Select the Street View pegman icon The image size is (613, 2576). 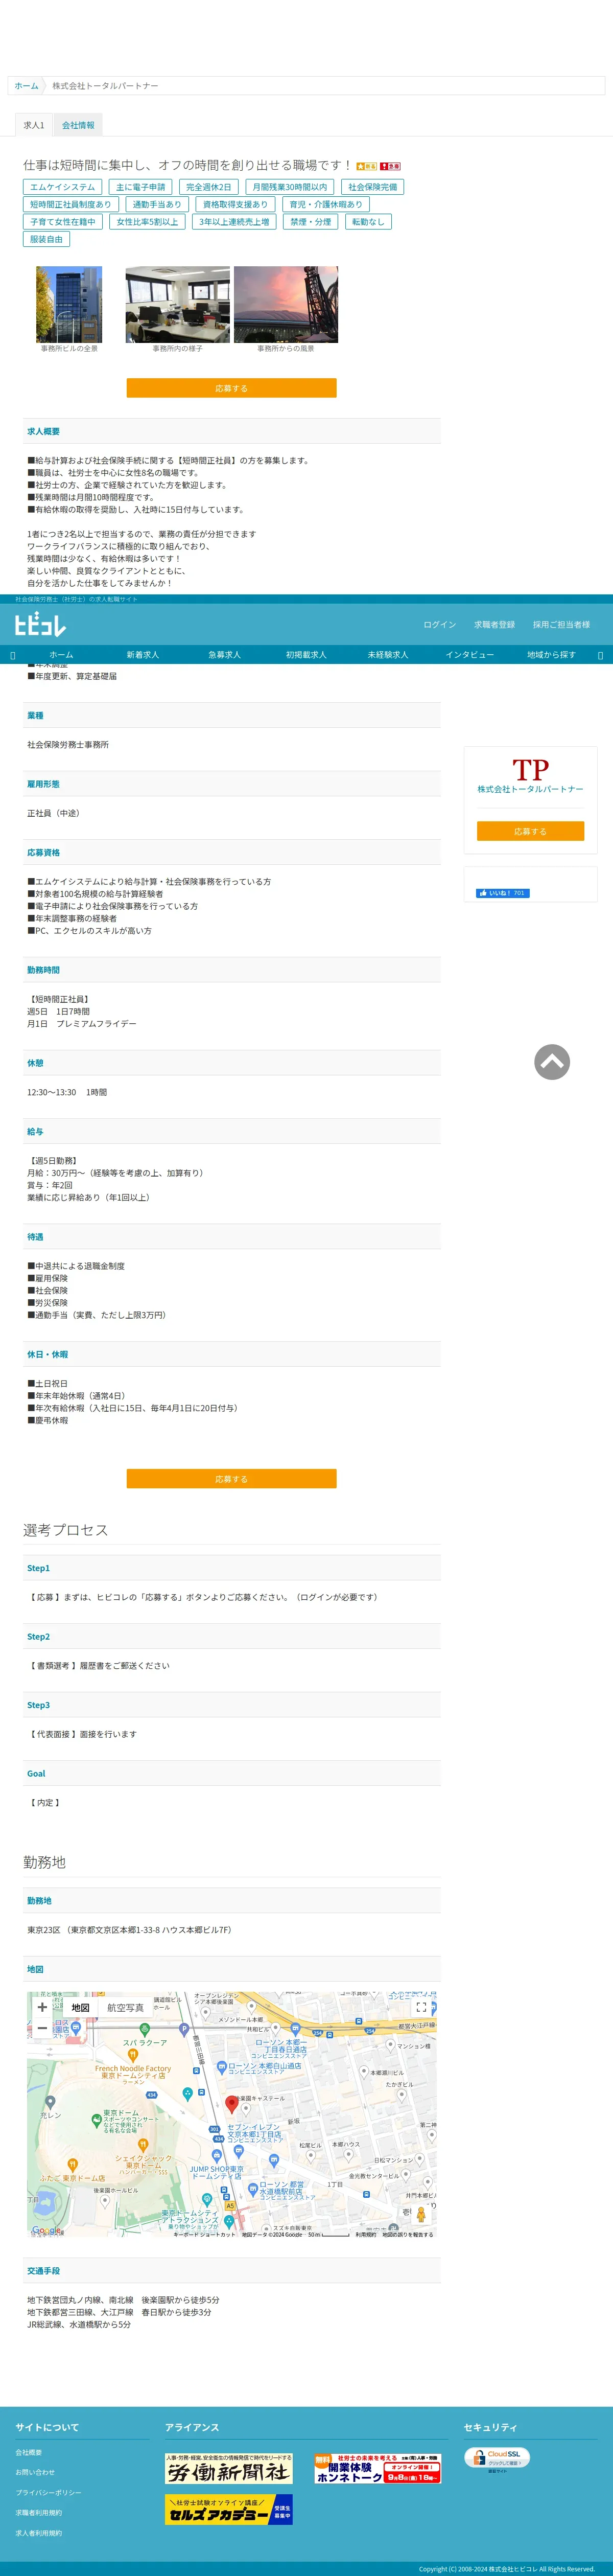click(421, 2214)
